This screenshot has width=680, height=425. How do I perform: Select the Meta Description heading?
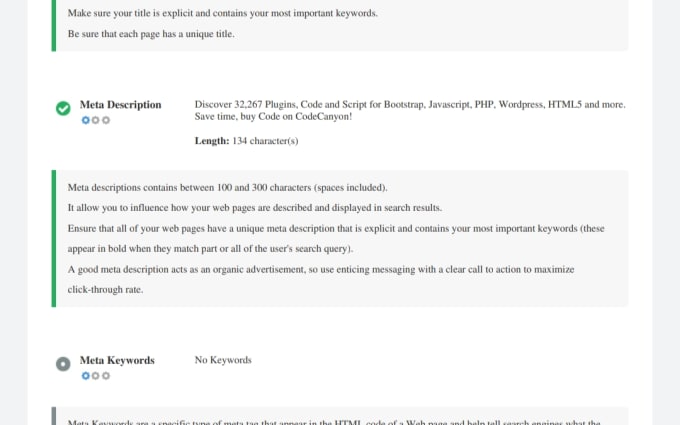tap(120, 105)
